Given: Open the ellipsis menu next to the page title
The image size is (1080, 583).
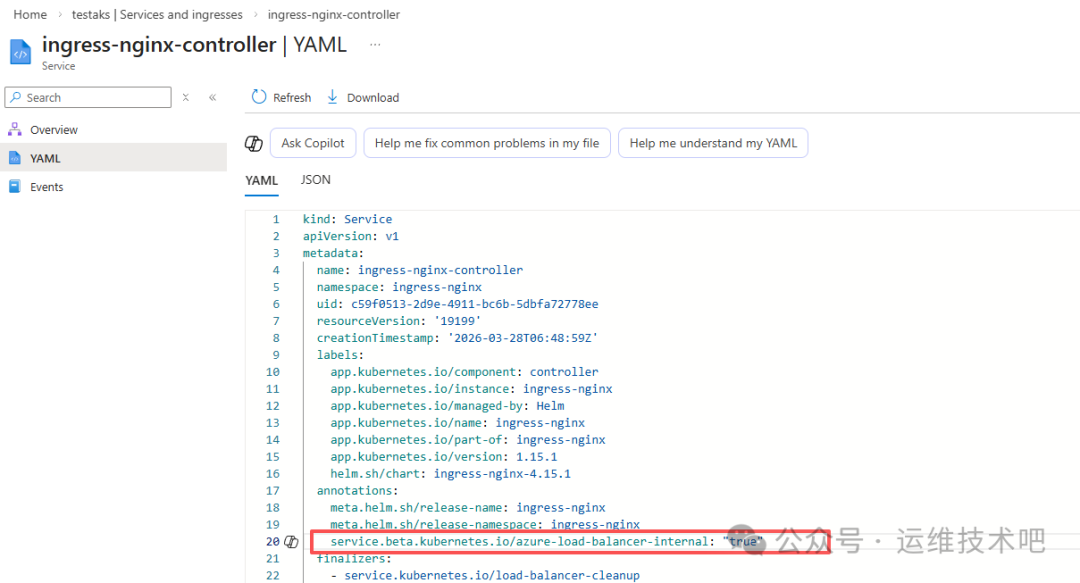Looking at the screenshot, I should [376, 44].
